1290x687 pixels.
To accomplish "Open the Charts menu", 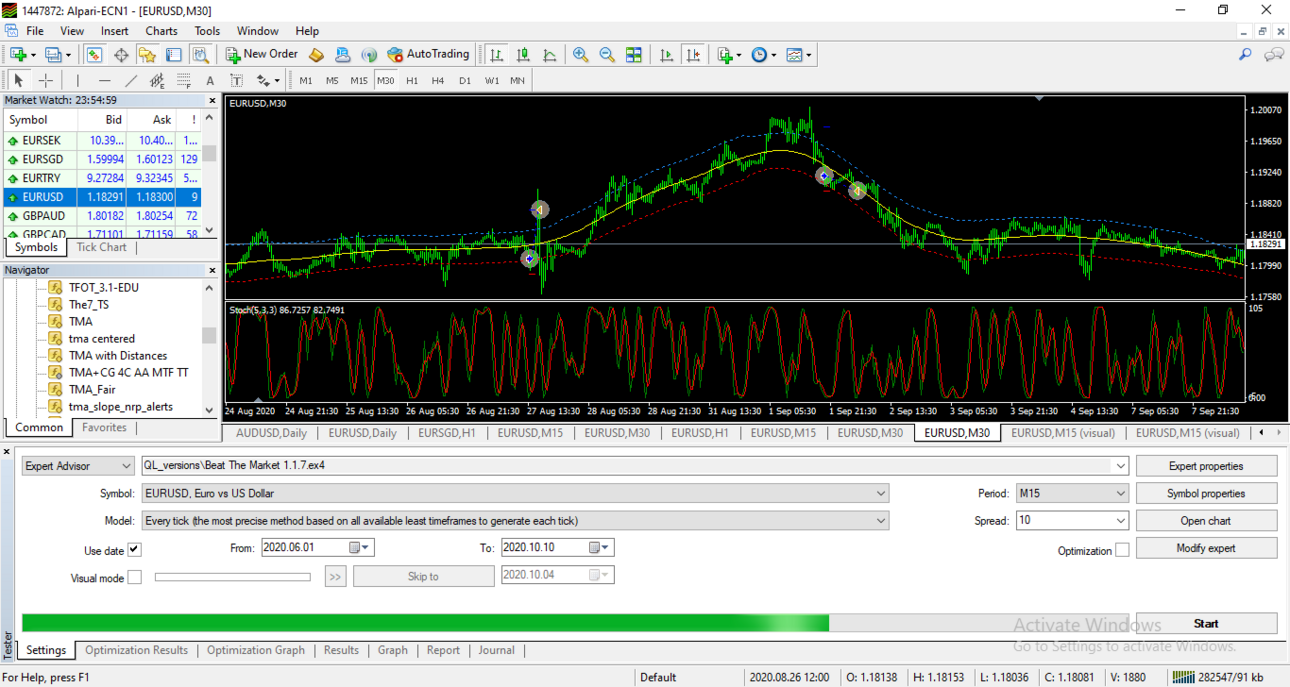I will (x=161, y=31).
